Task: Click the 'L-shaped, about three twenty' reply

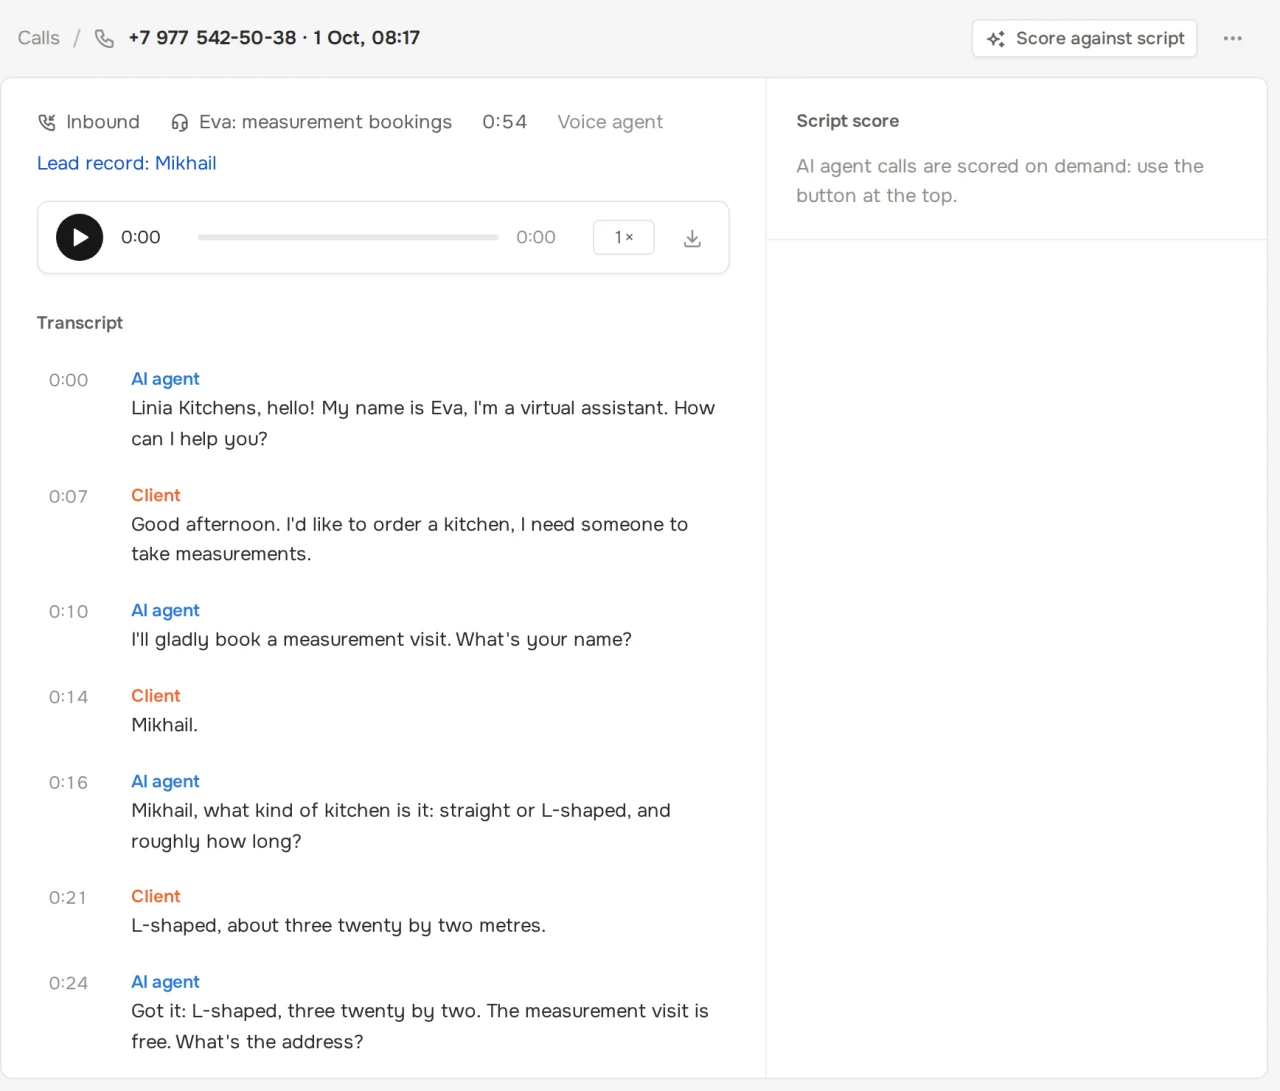Action: (x=339, y=926)
